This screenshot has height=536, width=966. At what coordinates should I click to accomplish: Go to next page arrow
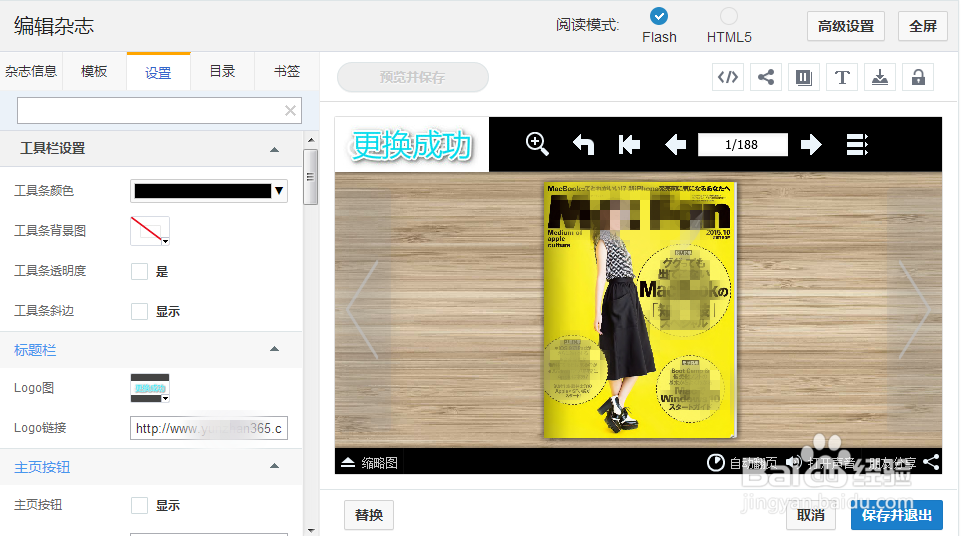tap(811, 145)
